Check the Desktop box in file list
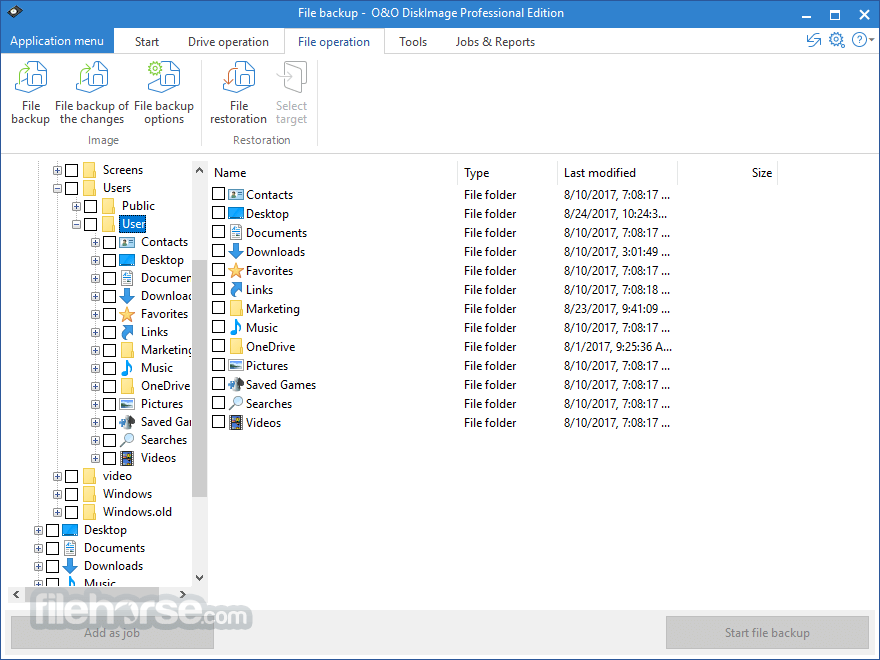This screenshot has width=880, height=660. [x=218, y=213]
